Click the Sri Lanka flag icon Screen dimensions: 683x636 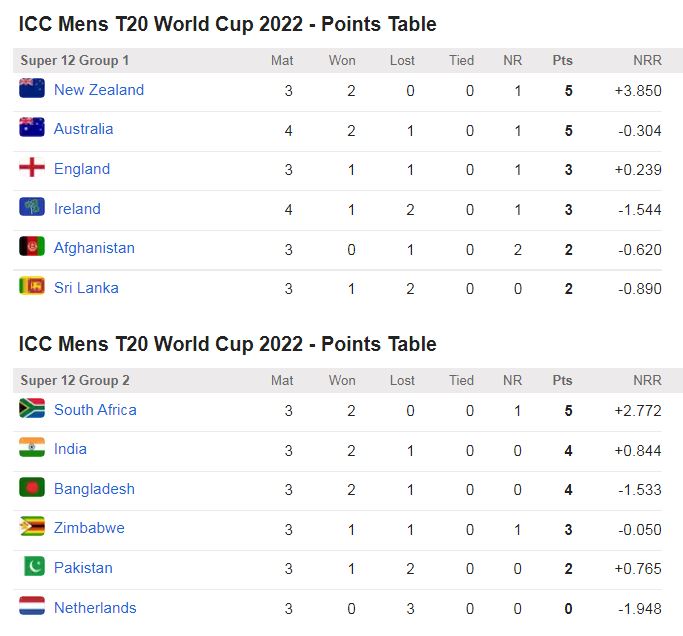(32, 287)
